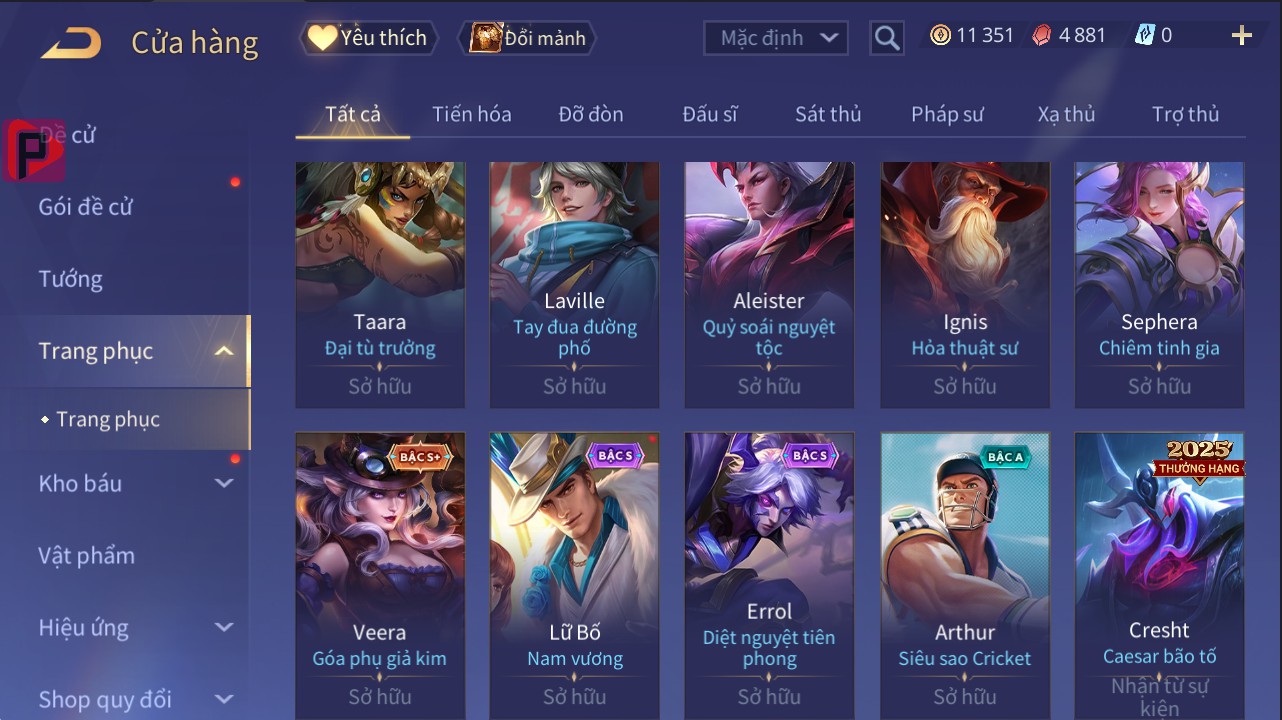Viewport: 1282px width, 720px height.
Task: Click the red ruby currency icon
Action: 1042,35
